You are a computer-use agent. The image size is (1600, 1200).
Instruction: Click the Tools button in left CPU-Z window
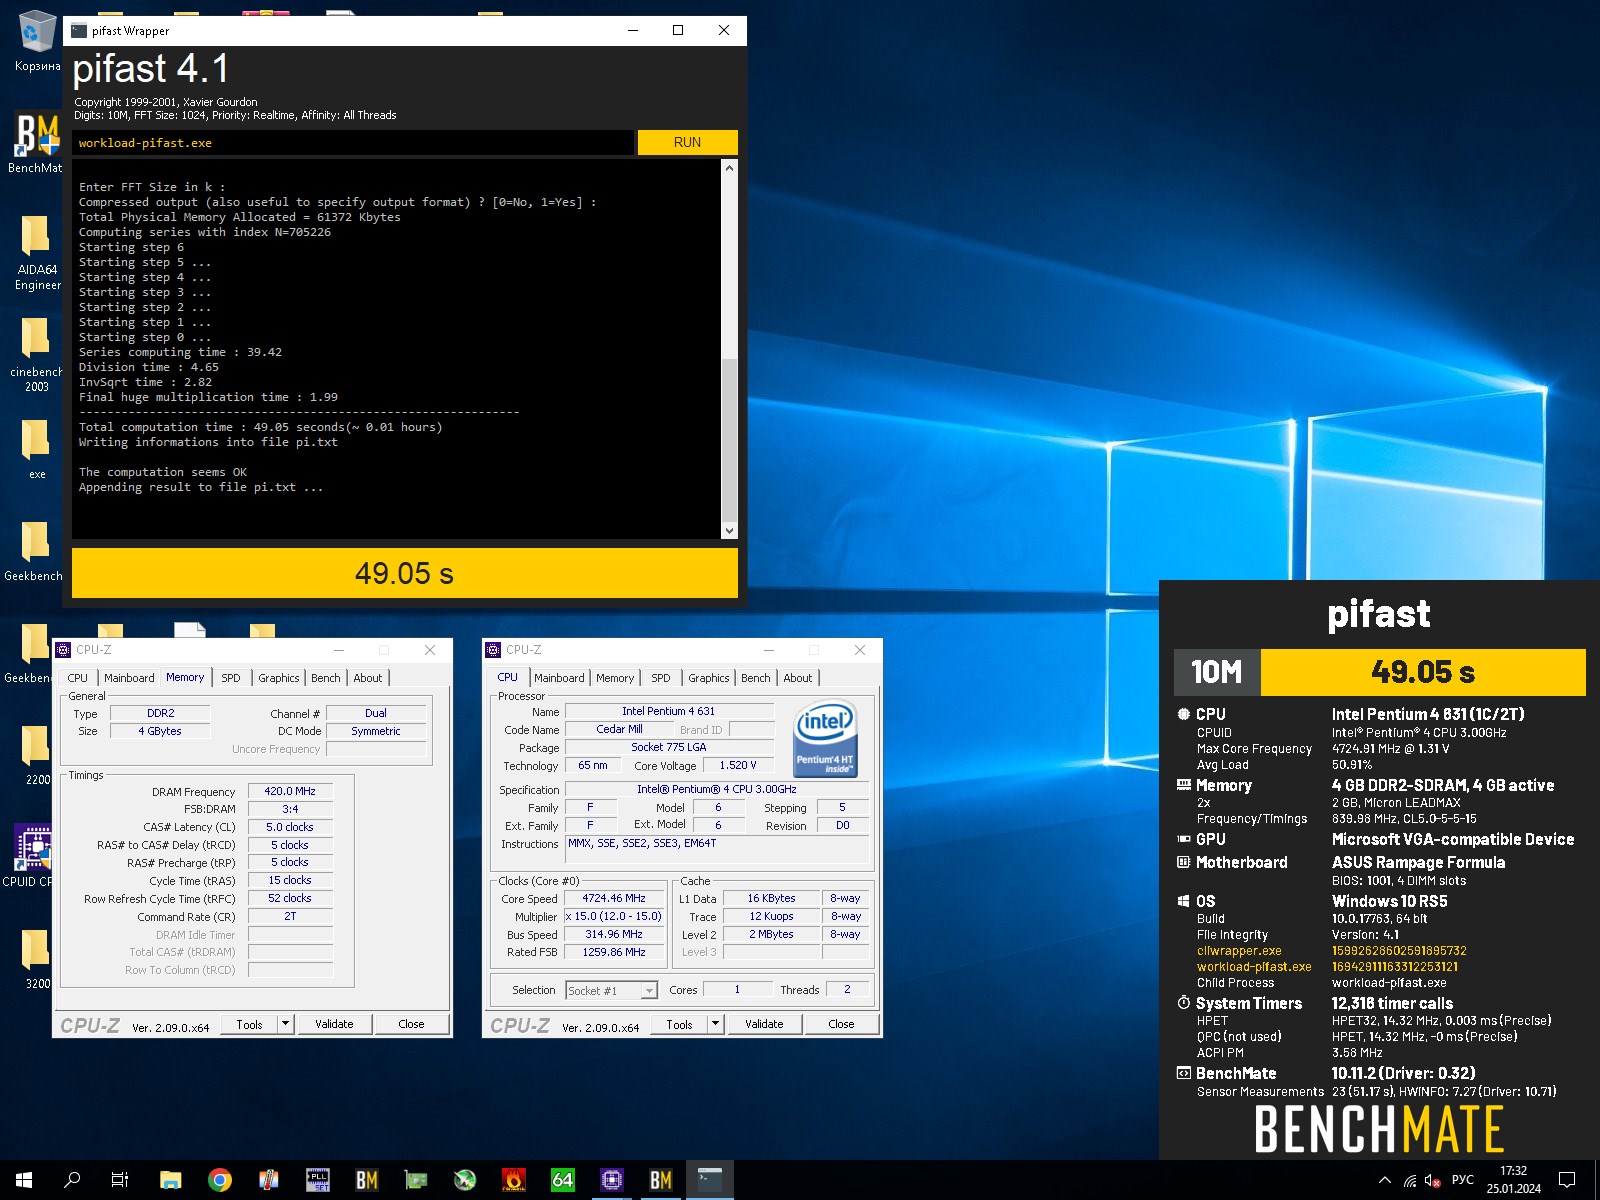tap(249, 1023)
